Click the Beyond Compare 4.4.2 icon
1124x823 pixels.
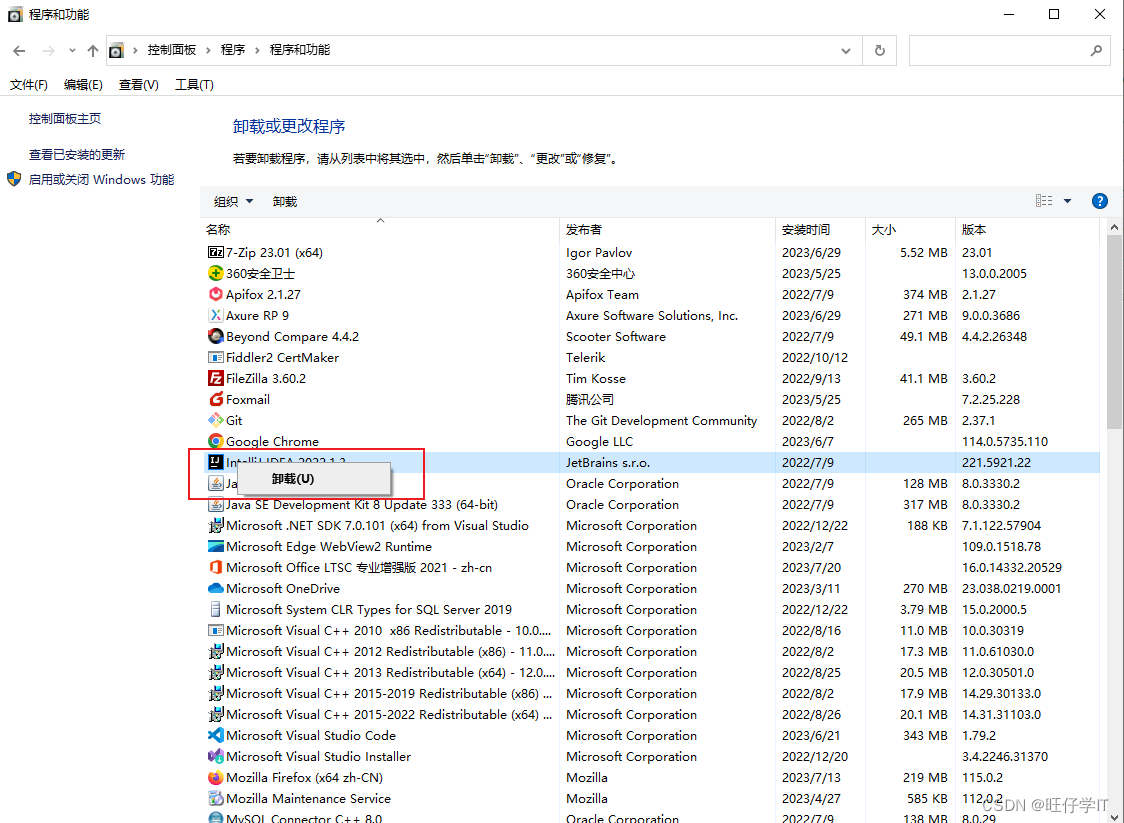coord(215,336)
